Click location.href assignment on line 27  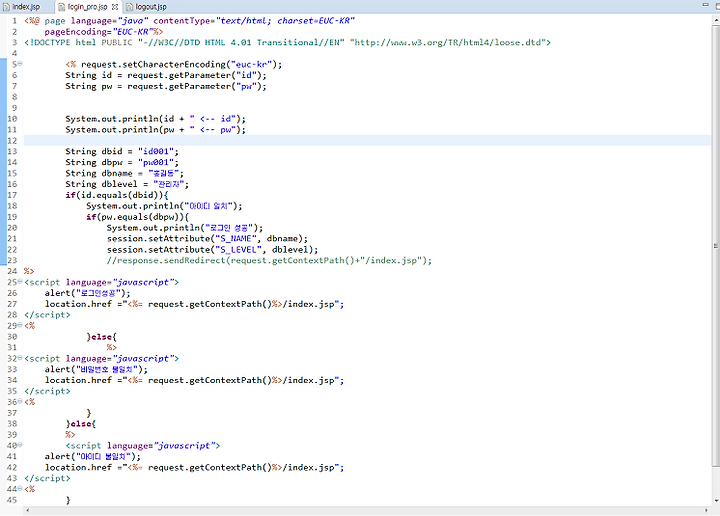pos(194,304)
